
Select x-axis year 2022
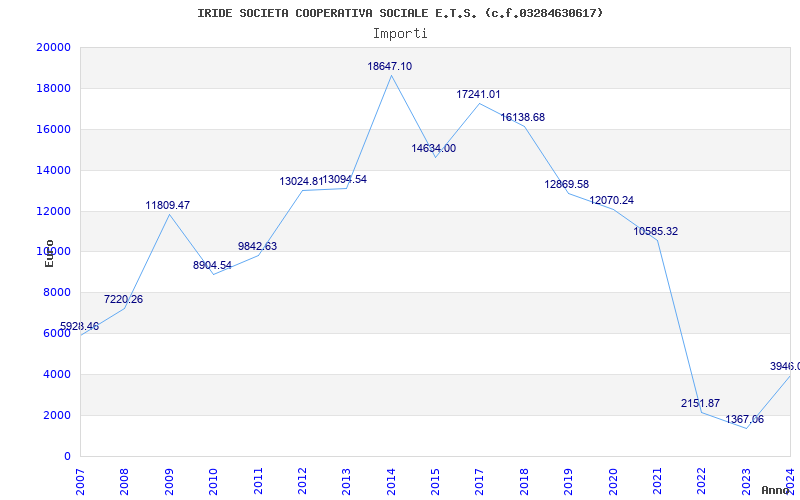point(702,481)
